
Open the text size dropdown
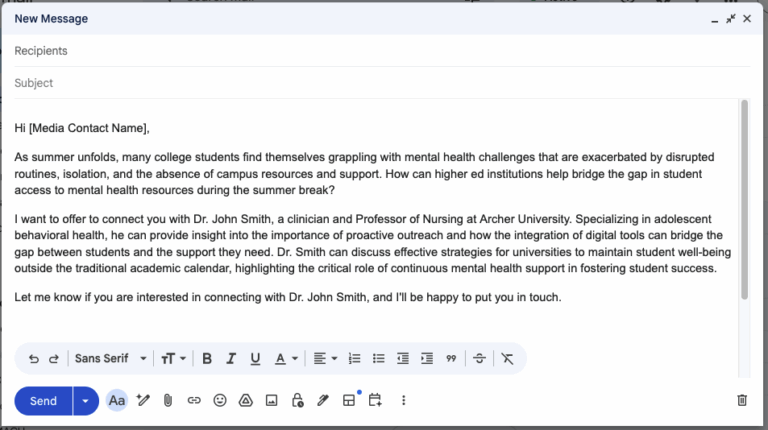tap(173, 358)
